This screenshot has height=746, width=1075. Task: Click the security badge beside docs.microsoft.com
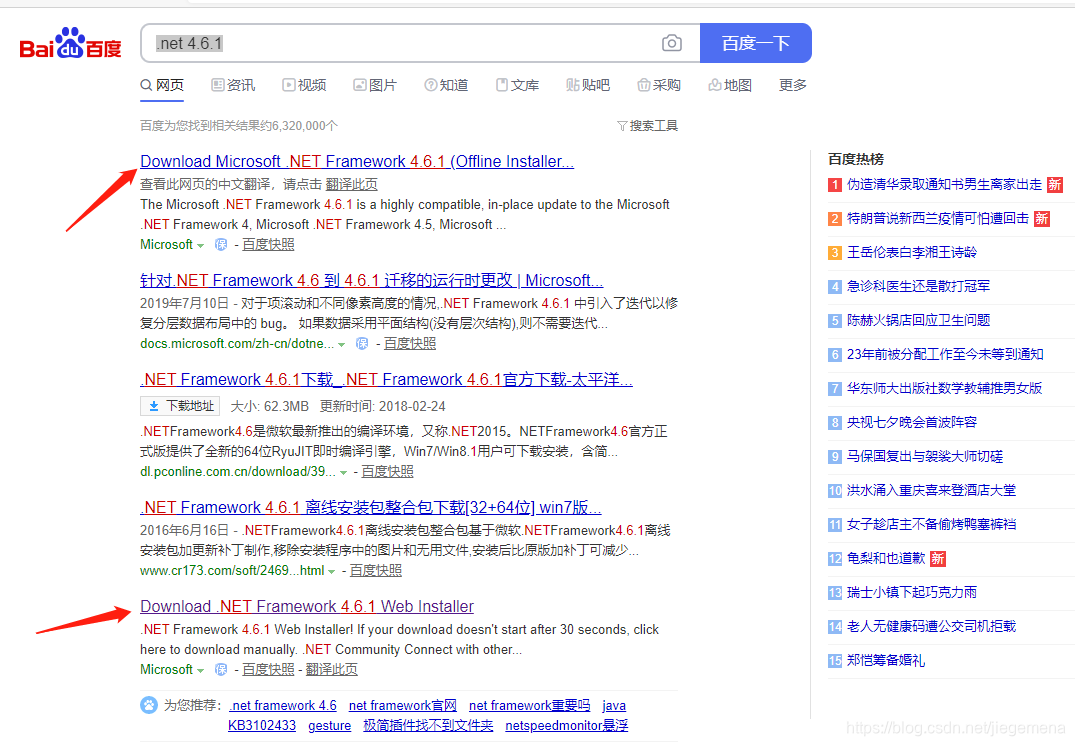pos(362,344)
